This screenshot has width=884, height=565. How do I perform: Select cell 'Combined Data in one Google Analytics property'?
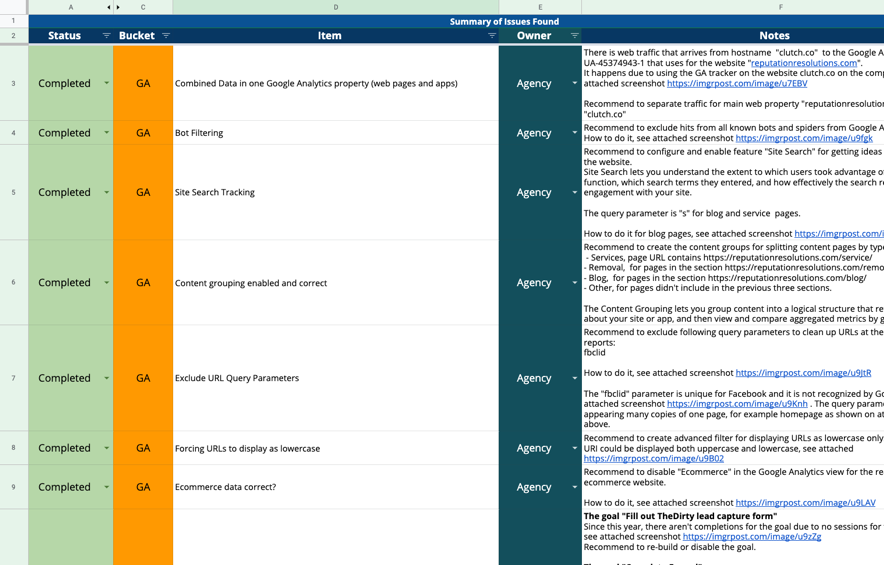pos(335,83)
